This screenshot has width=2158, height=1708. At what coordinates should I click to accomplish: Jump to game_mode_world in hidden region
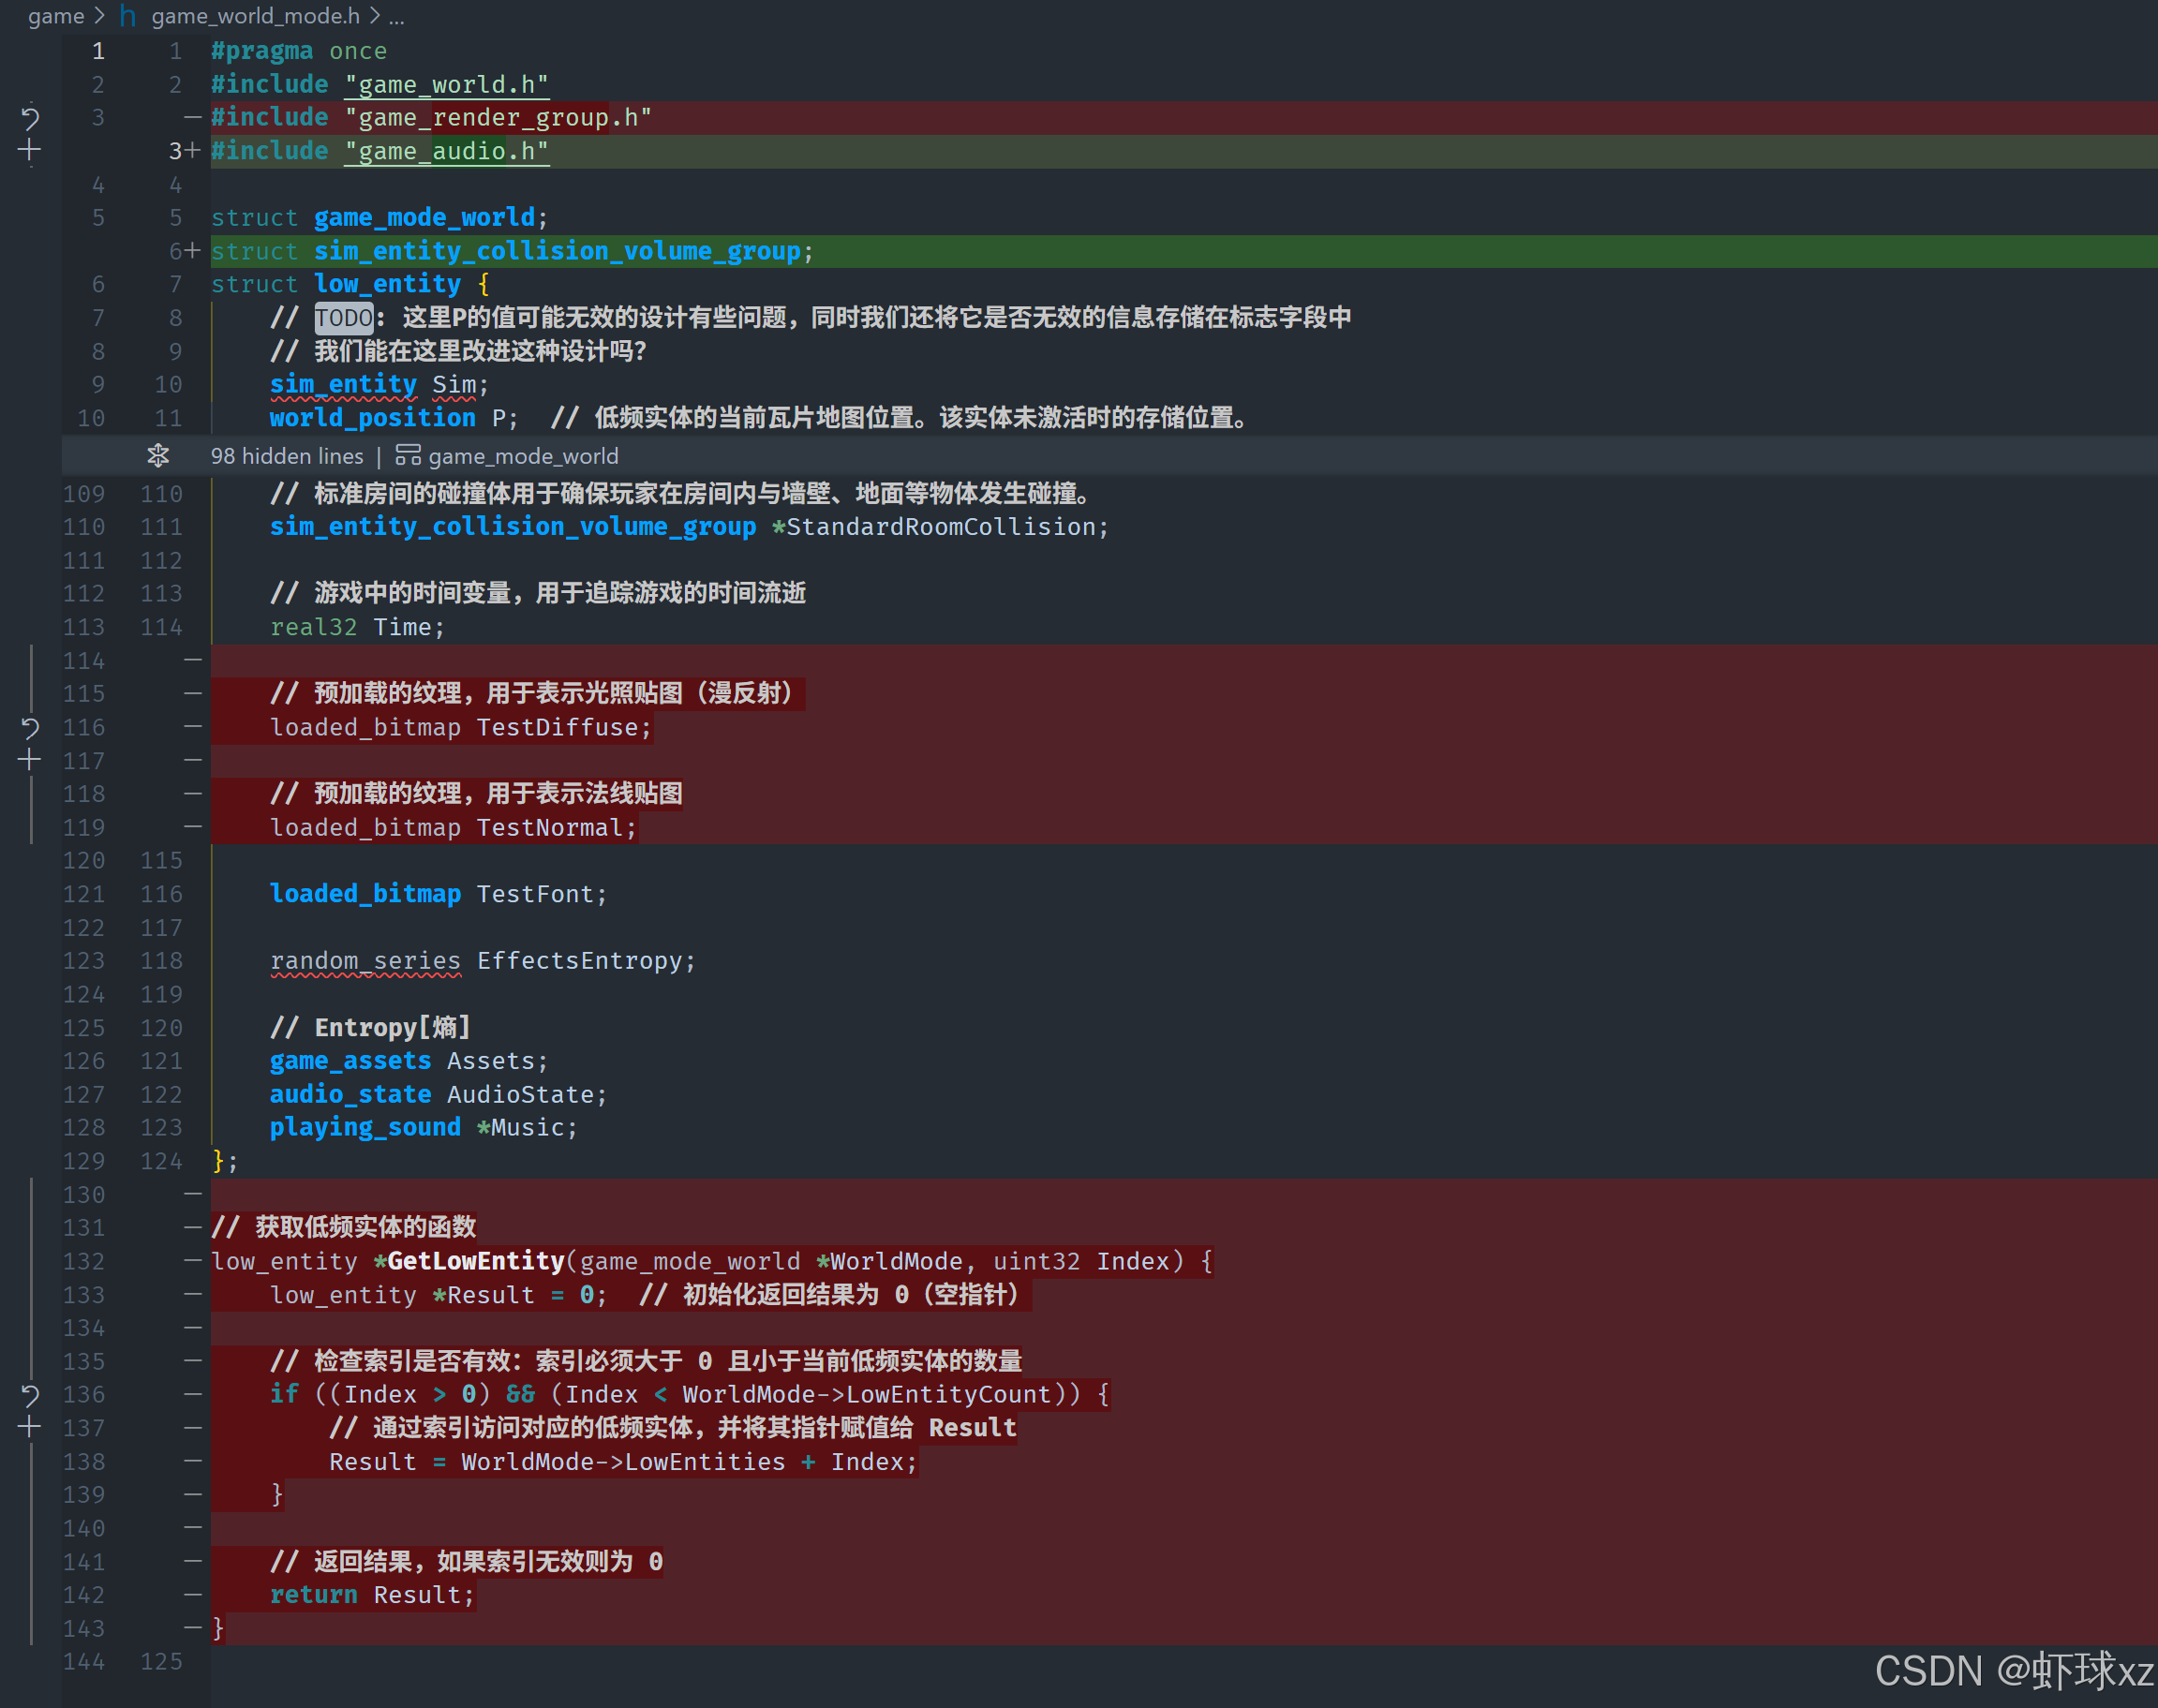point(523,456)
